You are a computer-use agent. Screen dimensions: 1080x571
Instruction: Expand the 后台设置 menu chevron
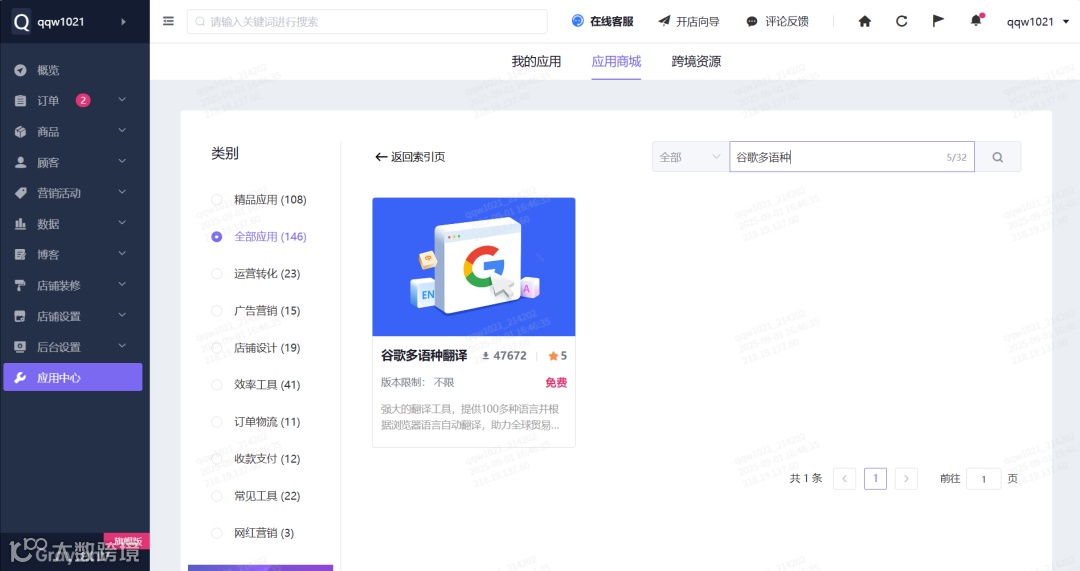[122, 346]
